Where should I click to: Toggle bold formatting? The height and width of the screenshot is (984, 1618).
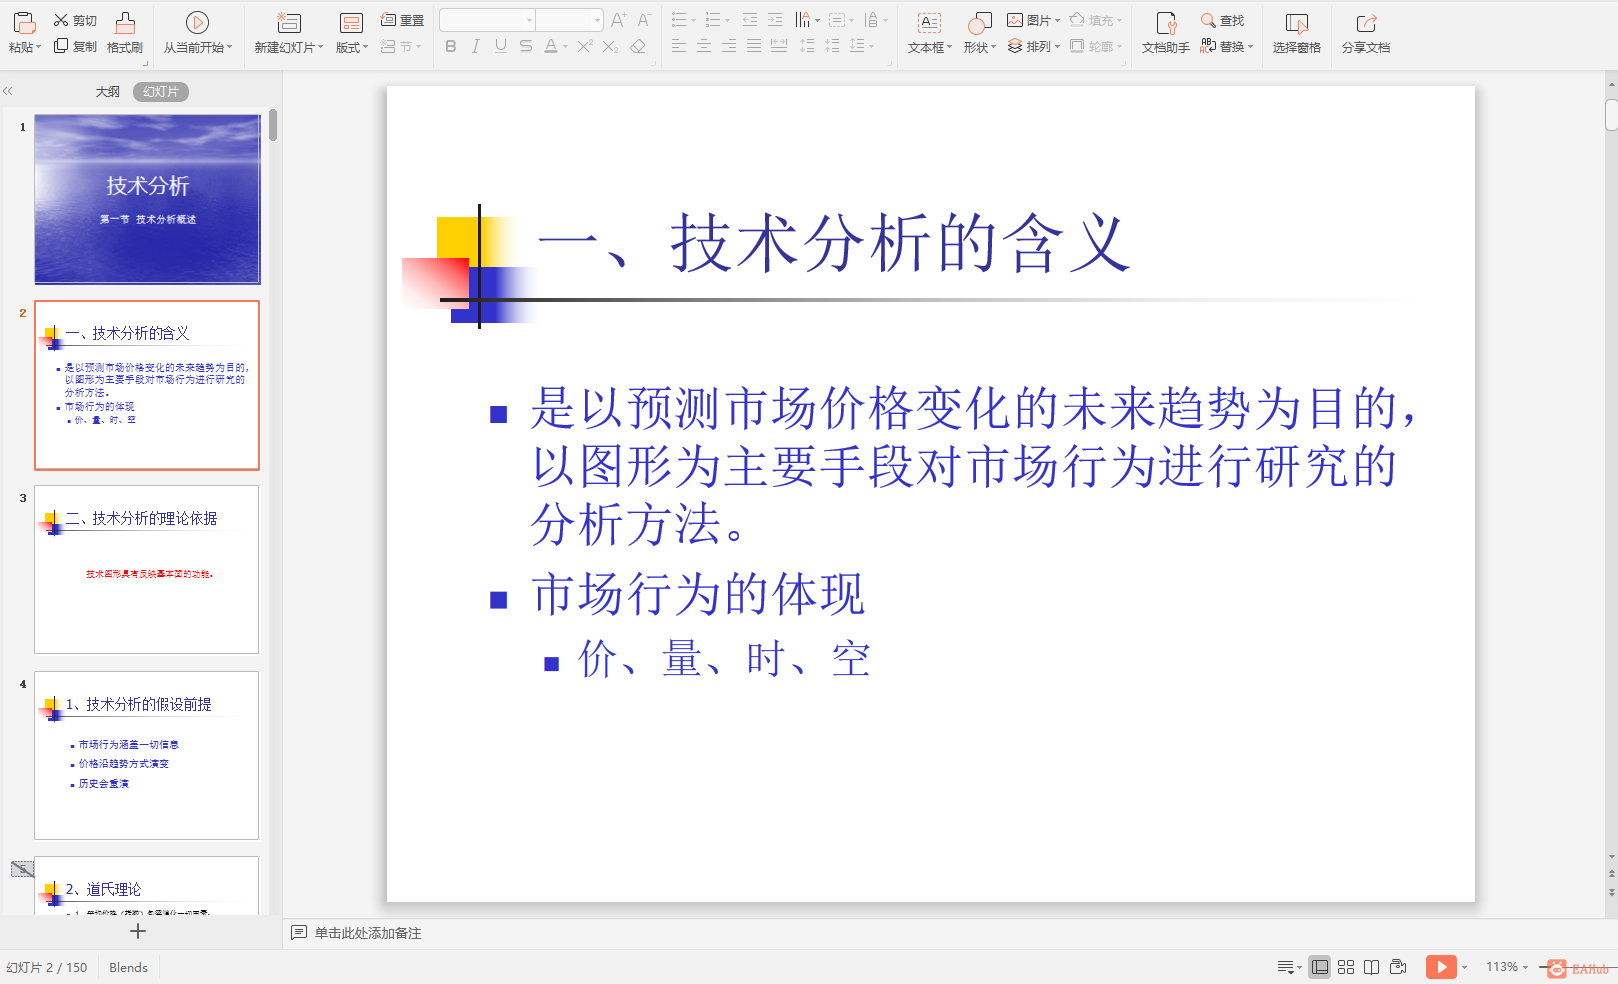[x=451, y=46]
